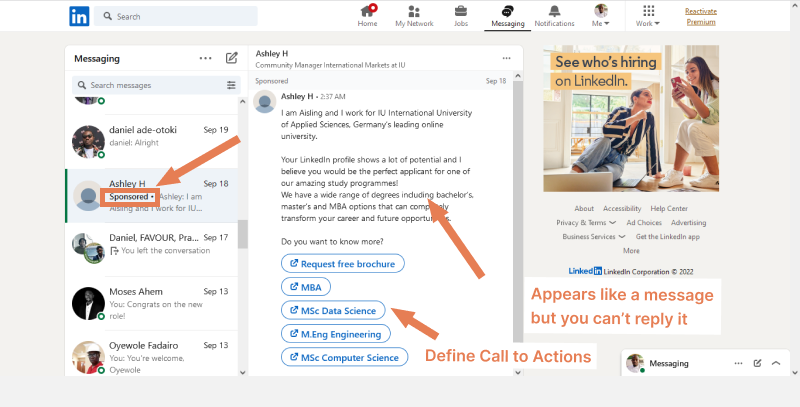Viewport: 800px width, 407px height.
Task: Click conversation list scroll down arrow
Action: 243,372
